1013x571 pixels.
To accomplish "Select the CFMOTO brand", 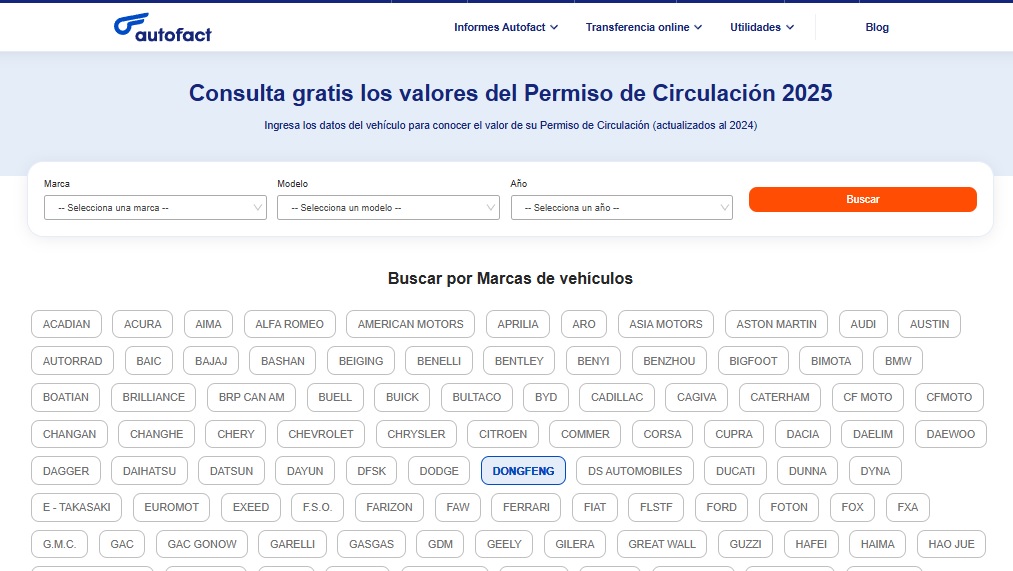I will pyautogui.click(x=949, y=397).
